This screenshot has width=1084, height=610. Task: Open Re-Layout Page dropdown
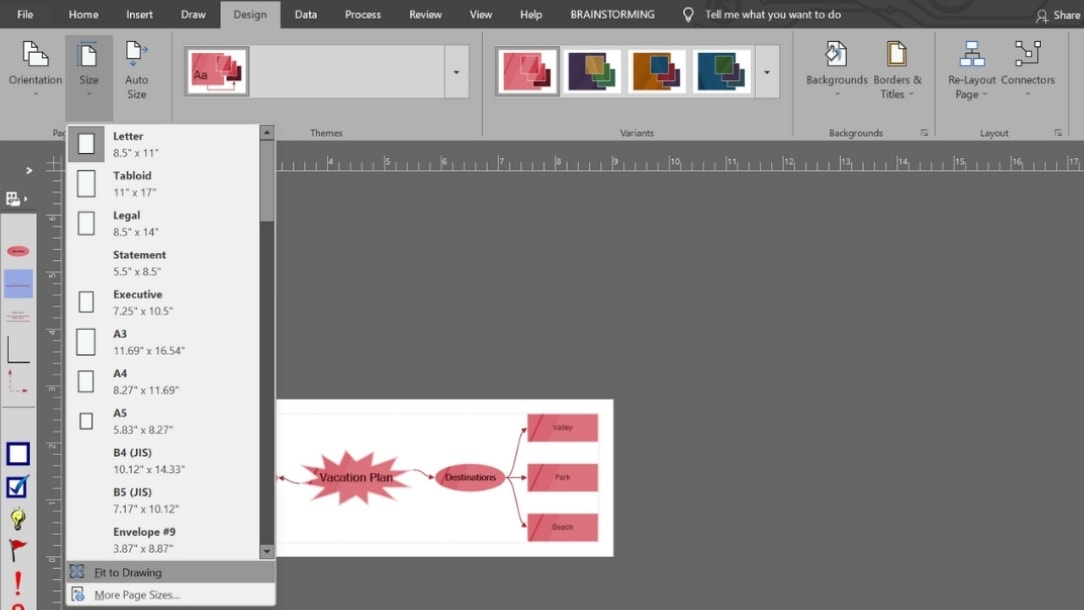(971, 70)
